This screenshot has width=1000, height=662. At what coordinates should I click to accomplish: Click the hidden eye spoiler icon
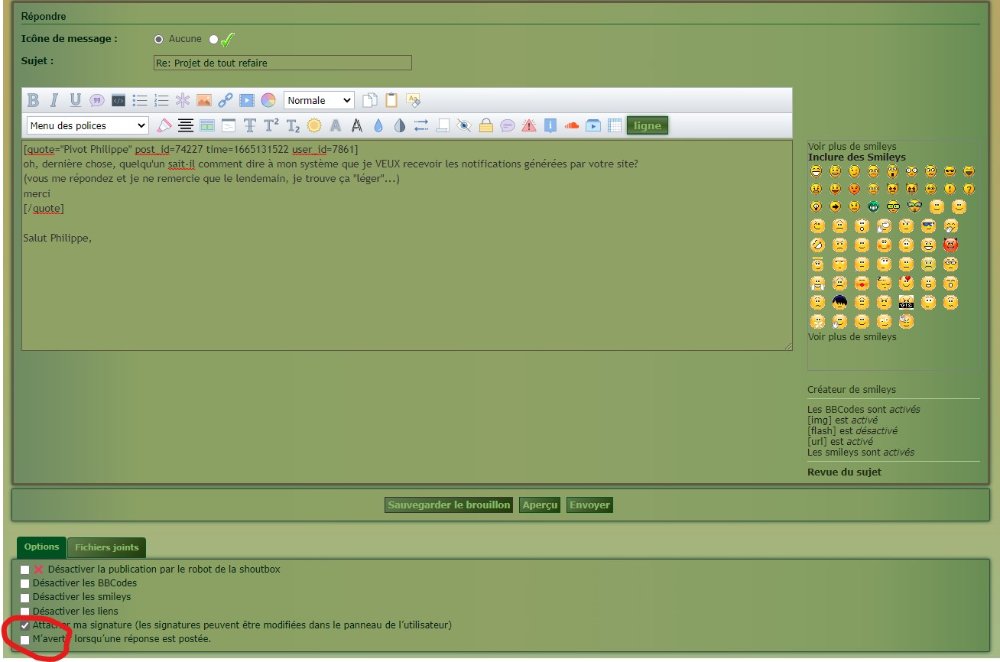(x=464, y=126)
